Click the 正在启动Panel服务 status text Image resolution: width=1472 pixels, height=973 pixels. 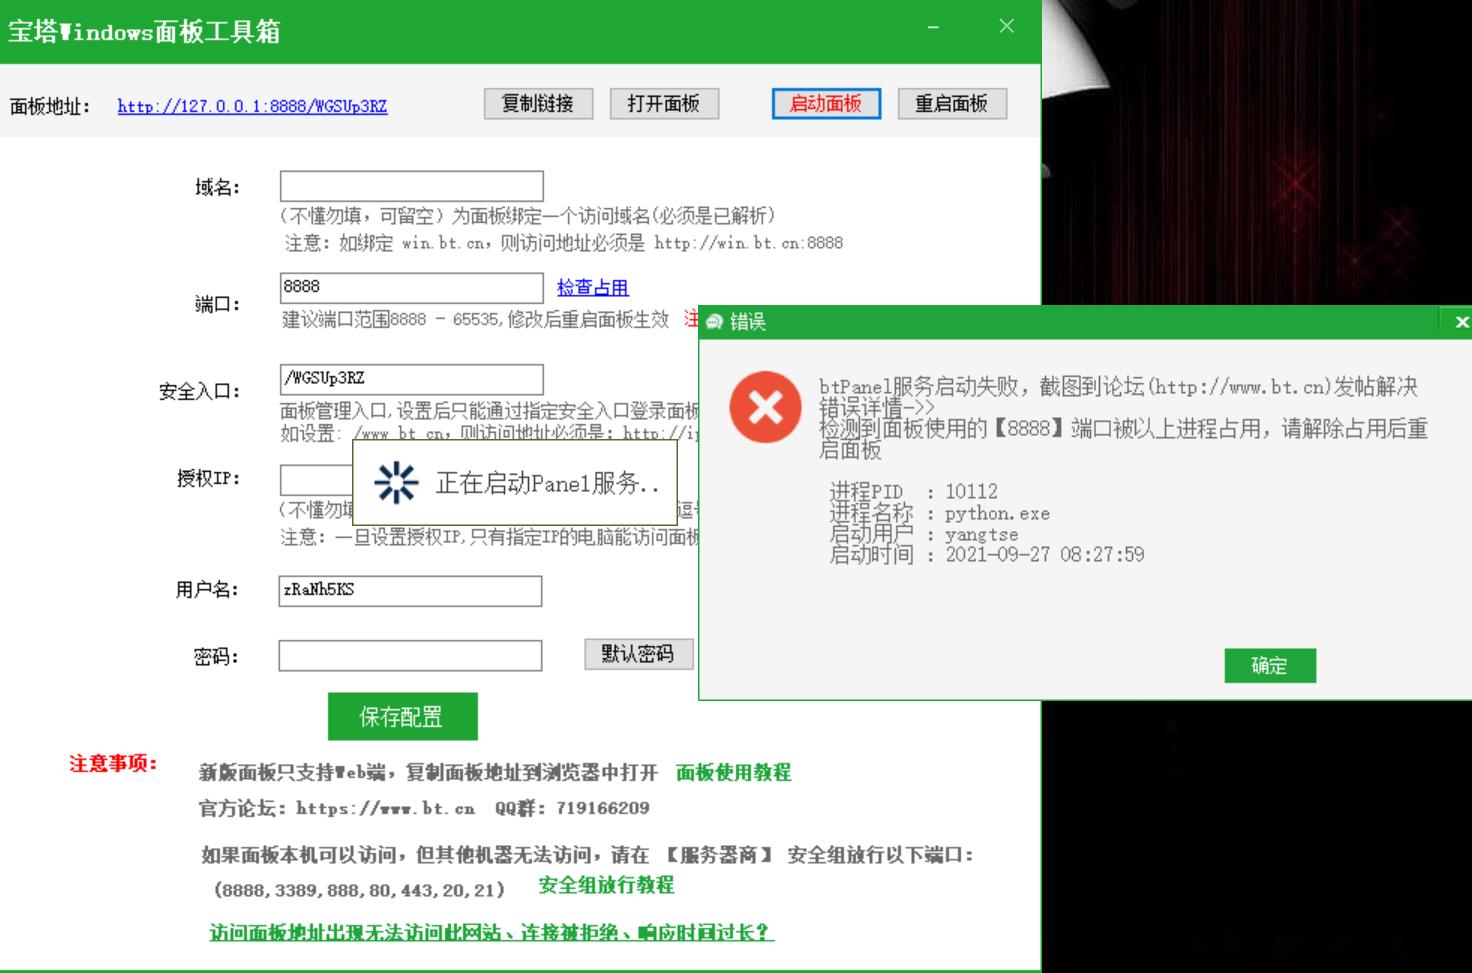547,483
